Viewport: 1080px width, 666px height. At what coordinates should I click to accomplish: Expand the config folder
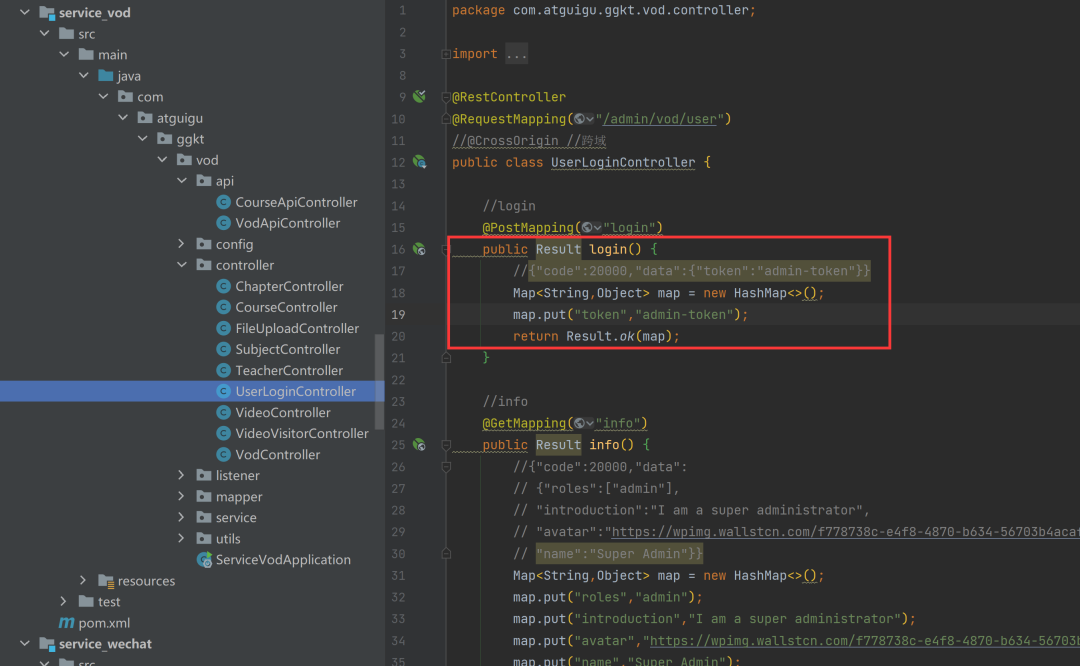[x=181, y=244]
